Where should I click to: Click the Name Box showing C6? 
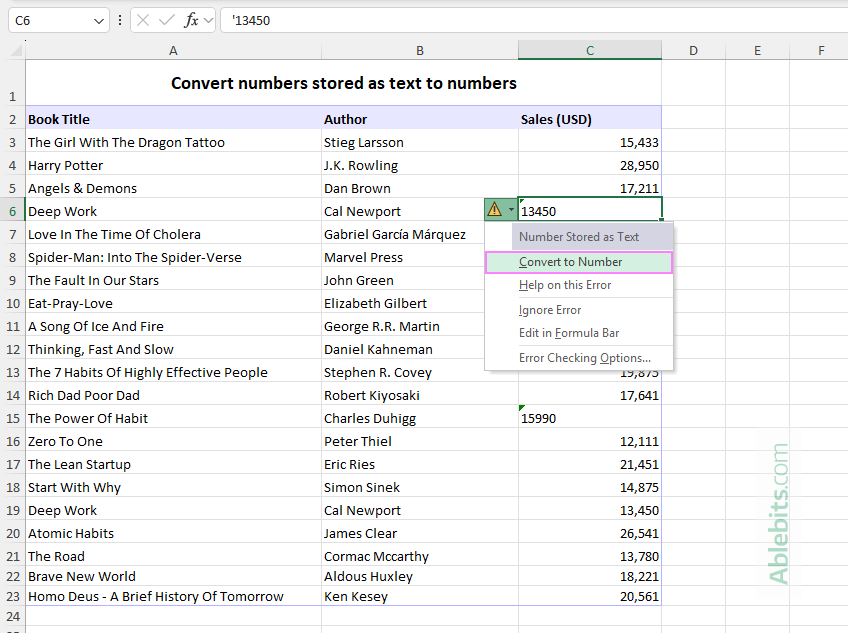(58, 21)
